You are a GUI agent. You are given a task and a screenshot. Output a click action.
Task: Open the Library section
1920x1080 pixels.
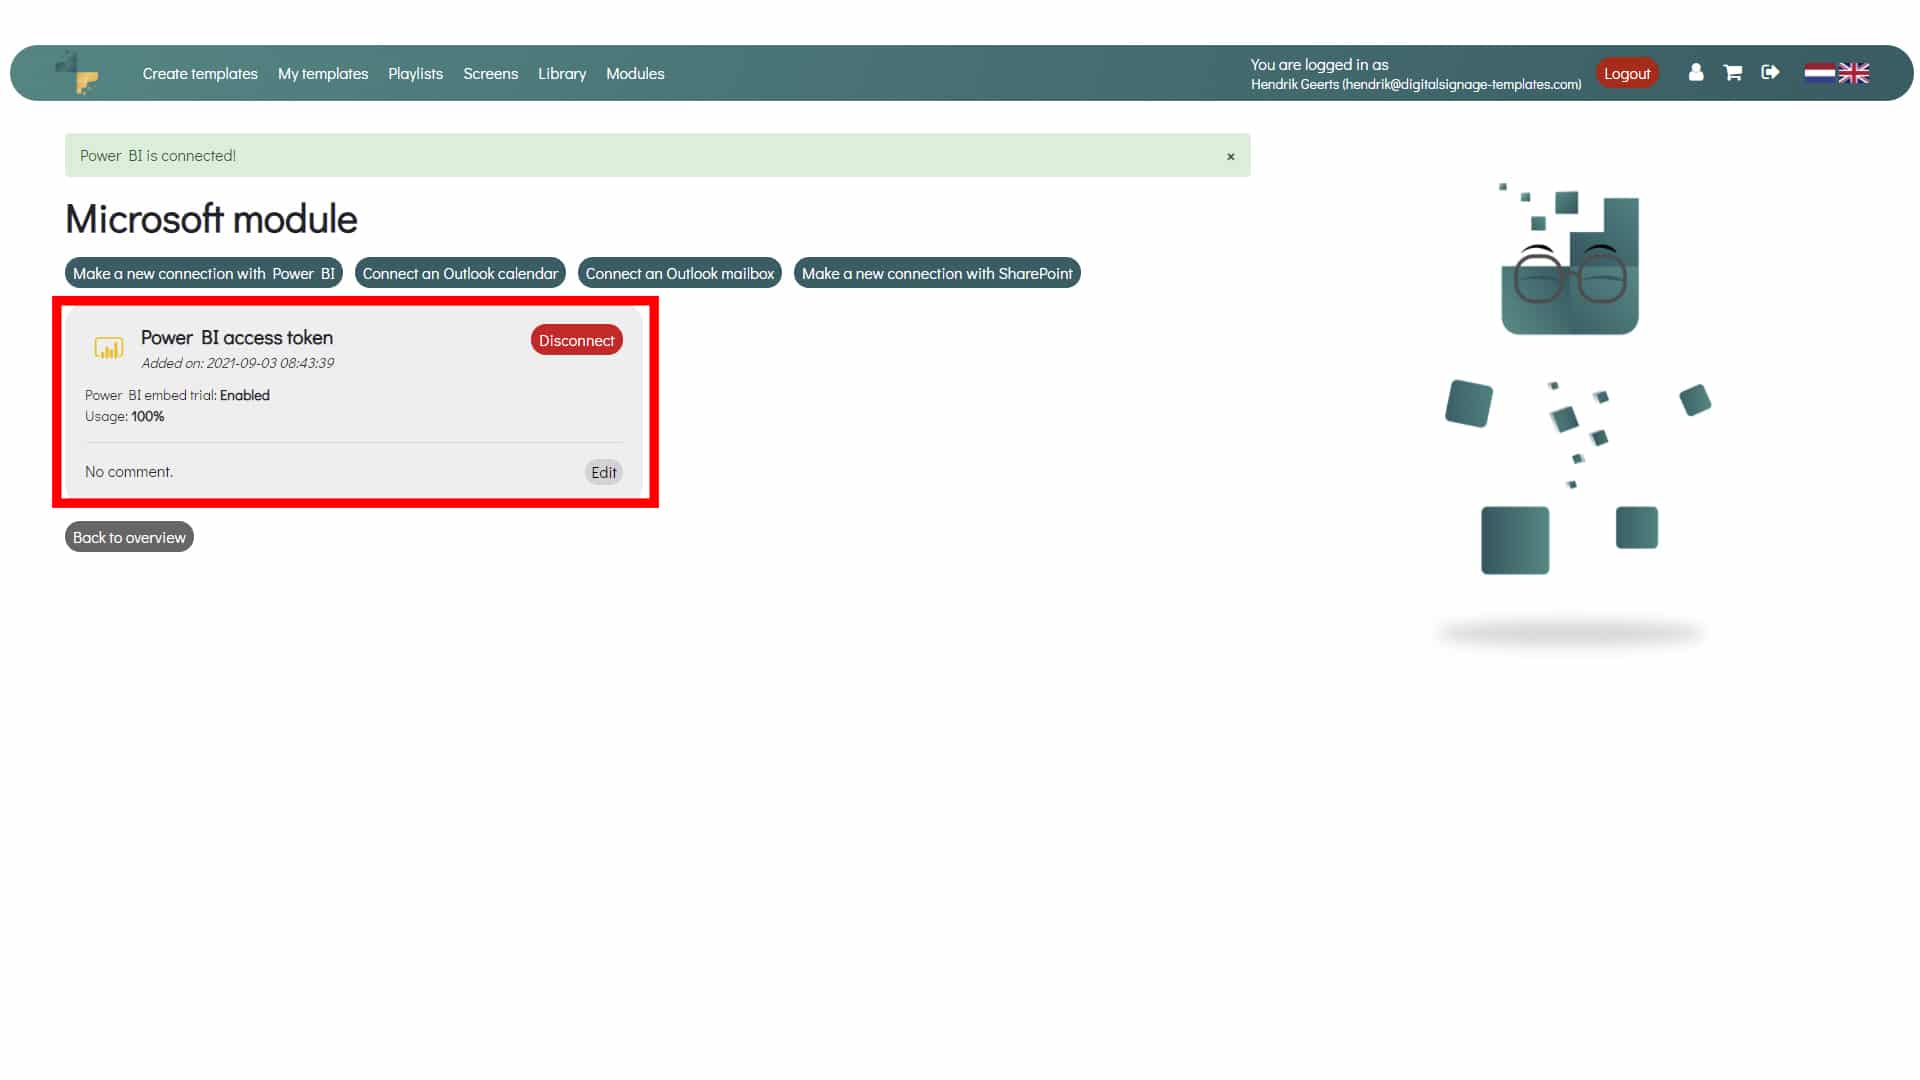click(562, 74)
